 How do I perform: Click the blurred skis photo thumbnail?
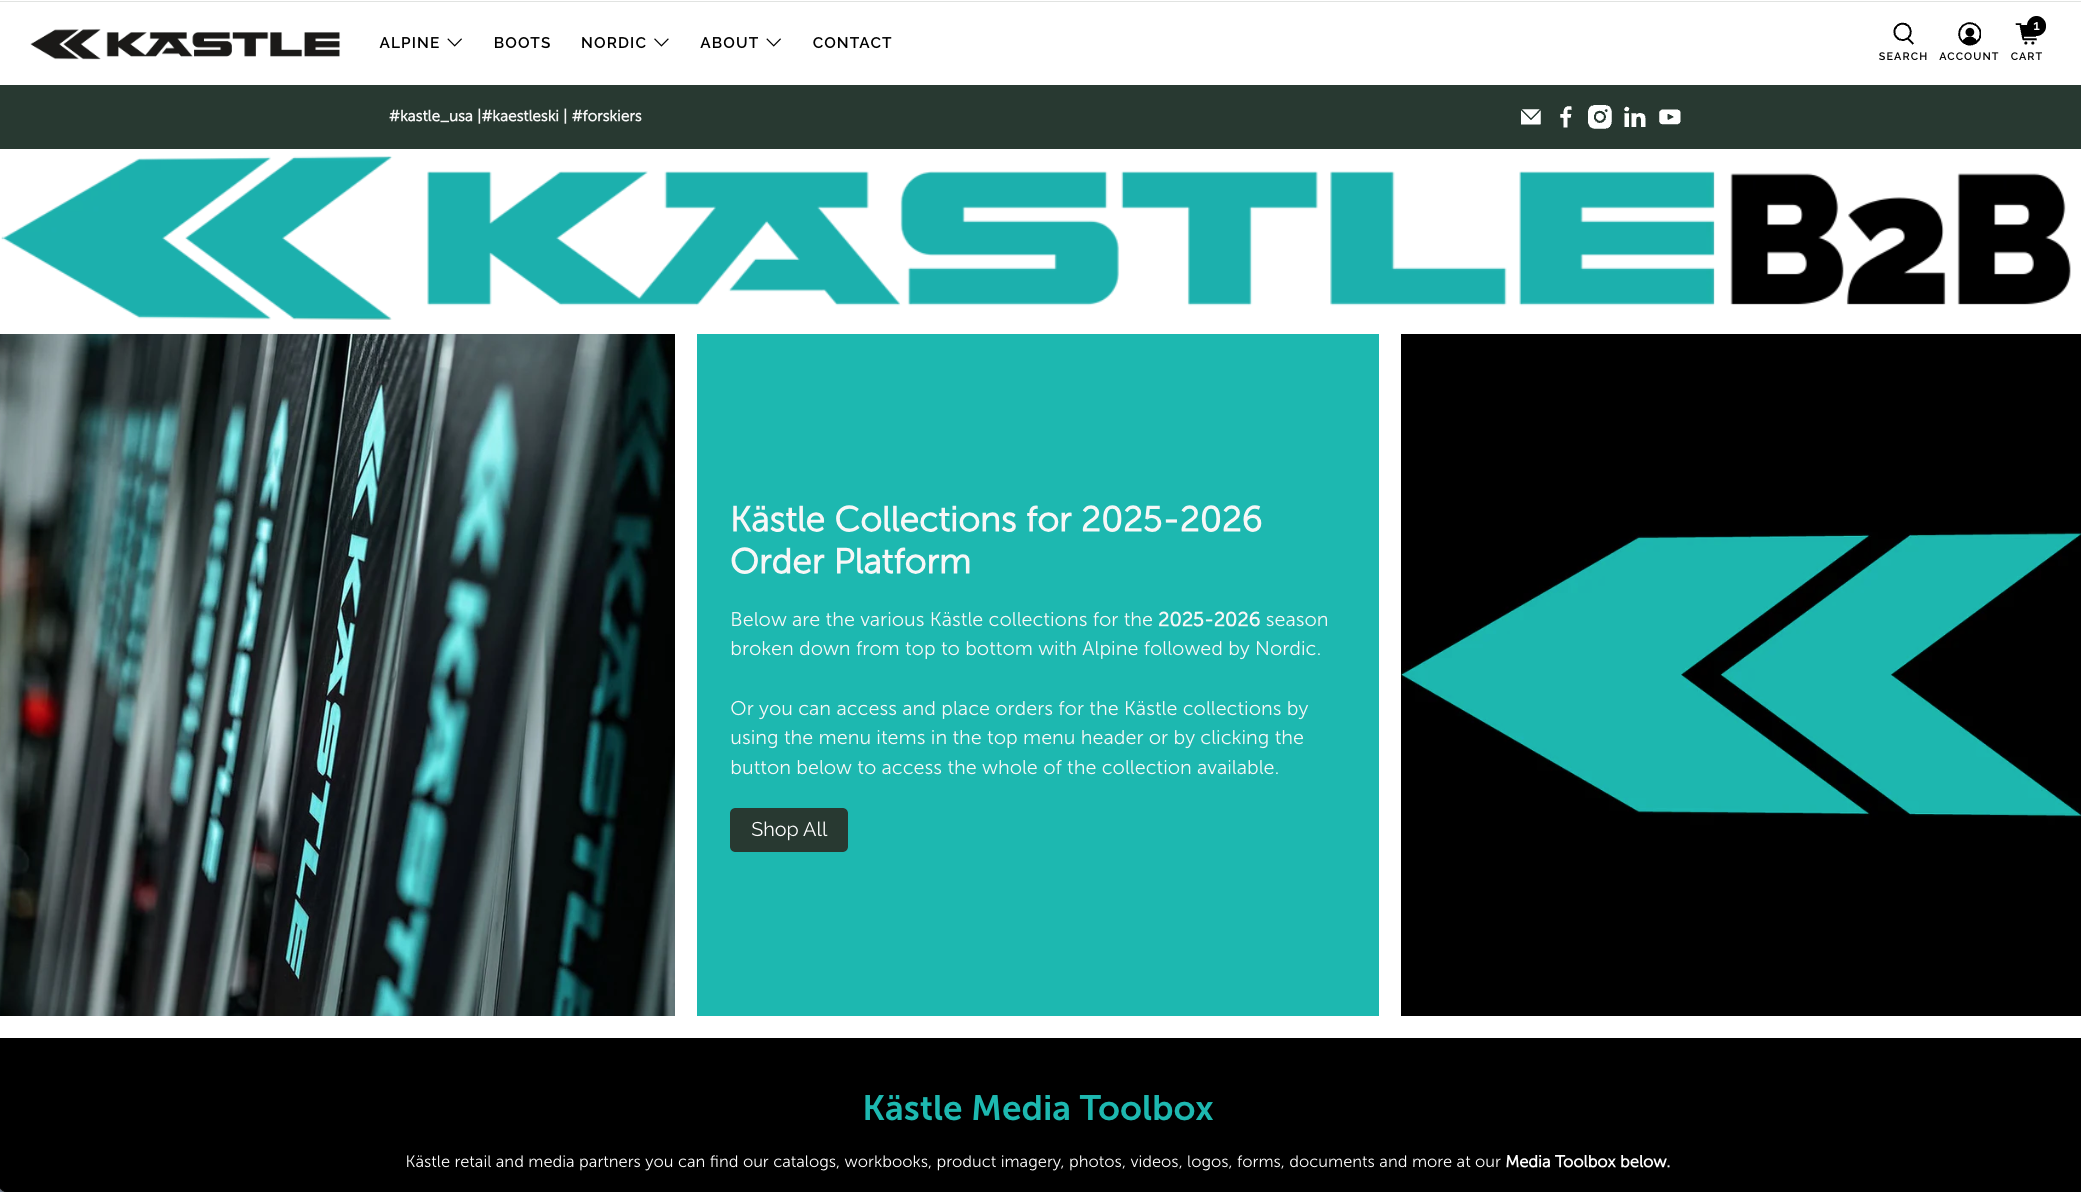337,675
